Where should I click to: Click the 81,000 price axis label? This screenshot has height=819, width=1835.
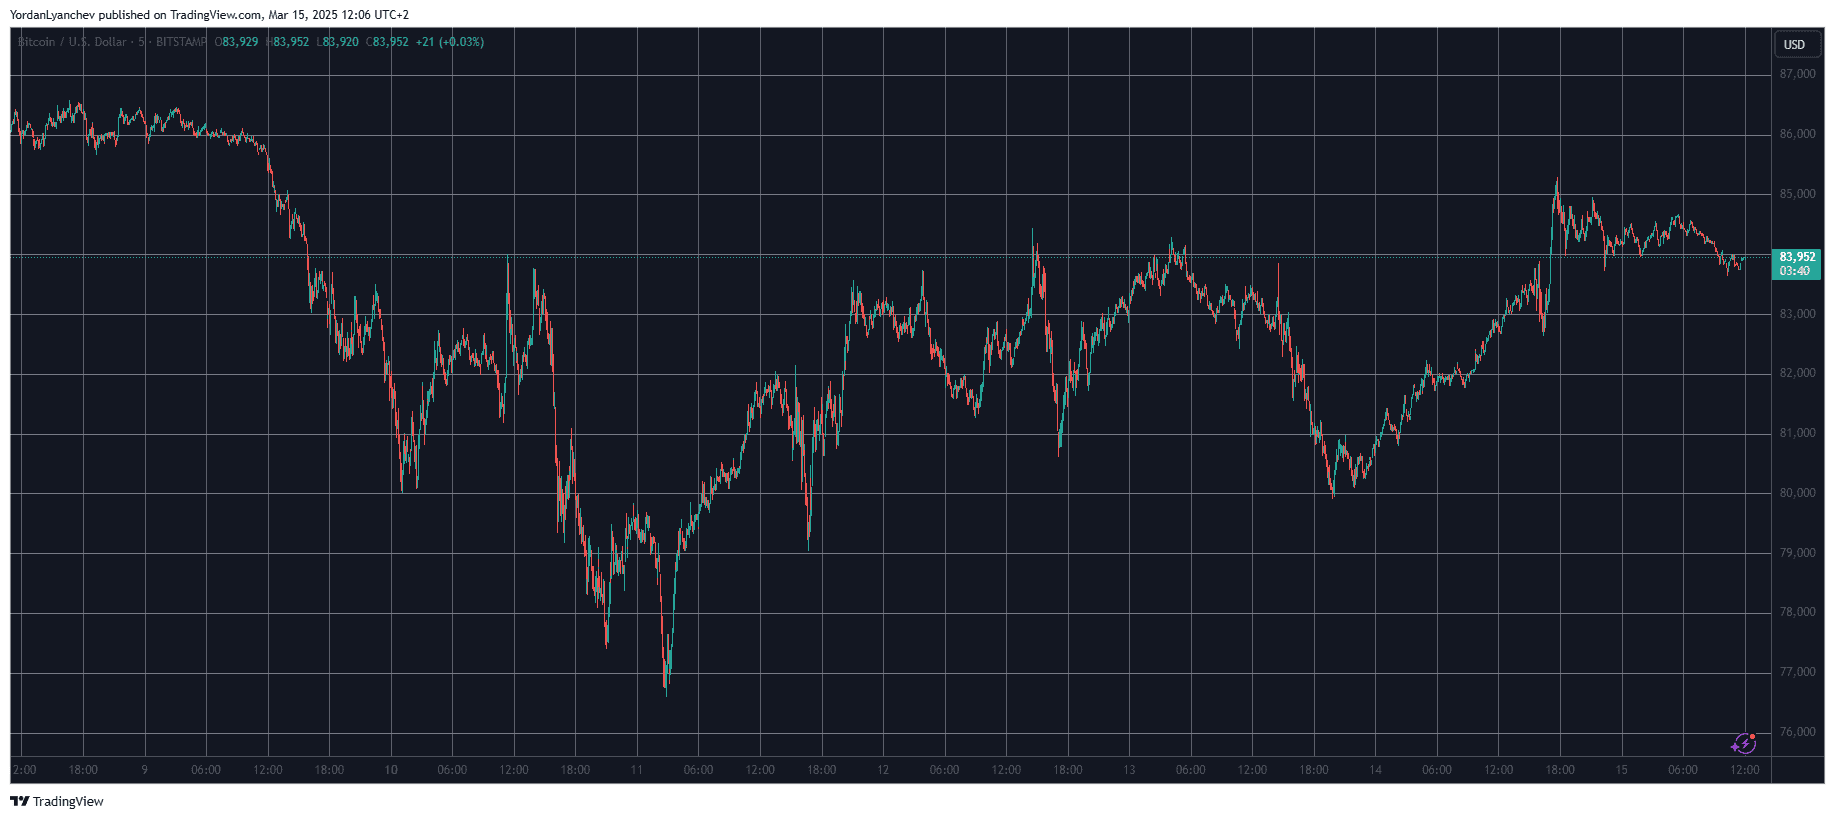coord(1797,433)
